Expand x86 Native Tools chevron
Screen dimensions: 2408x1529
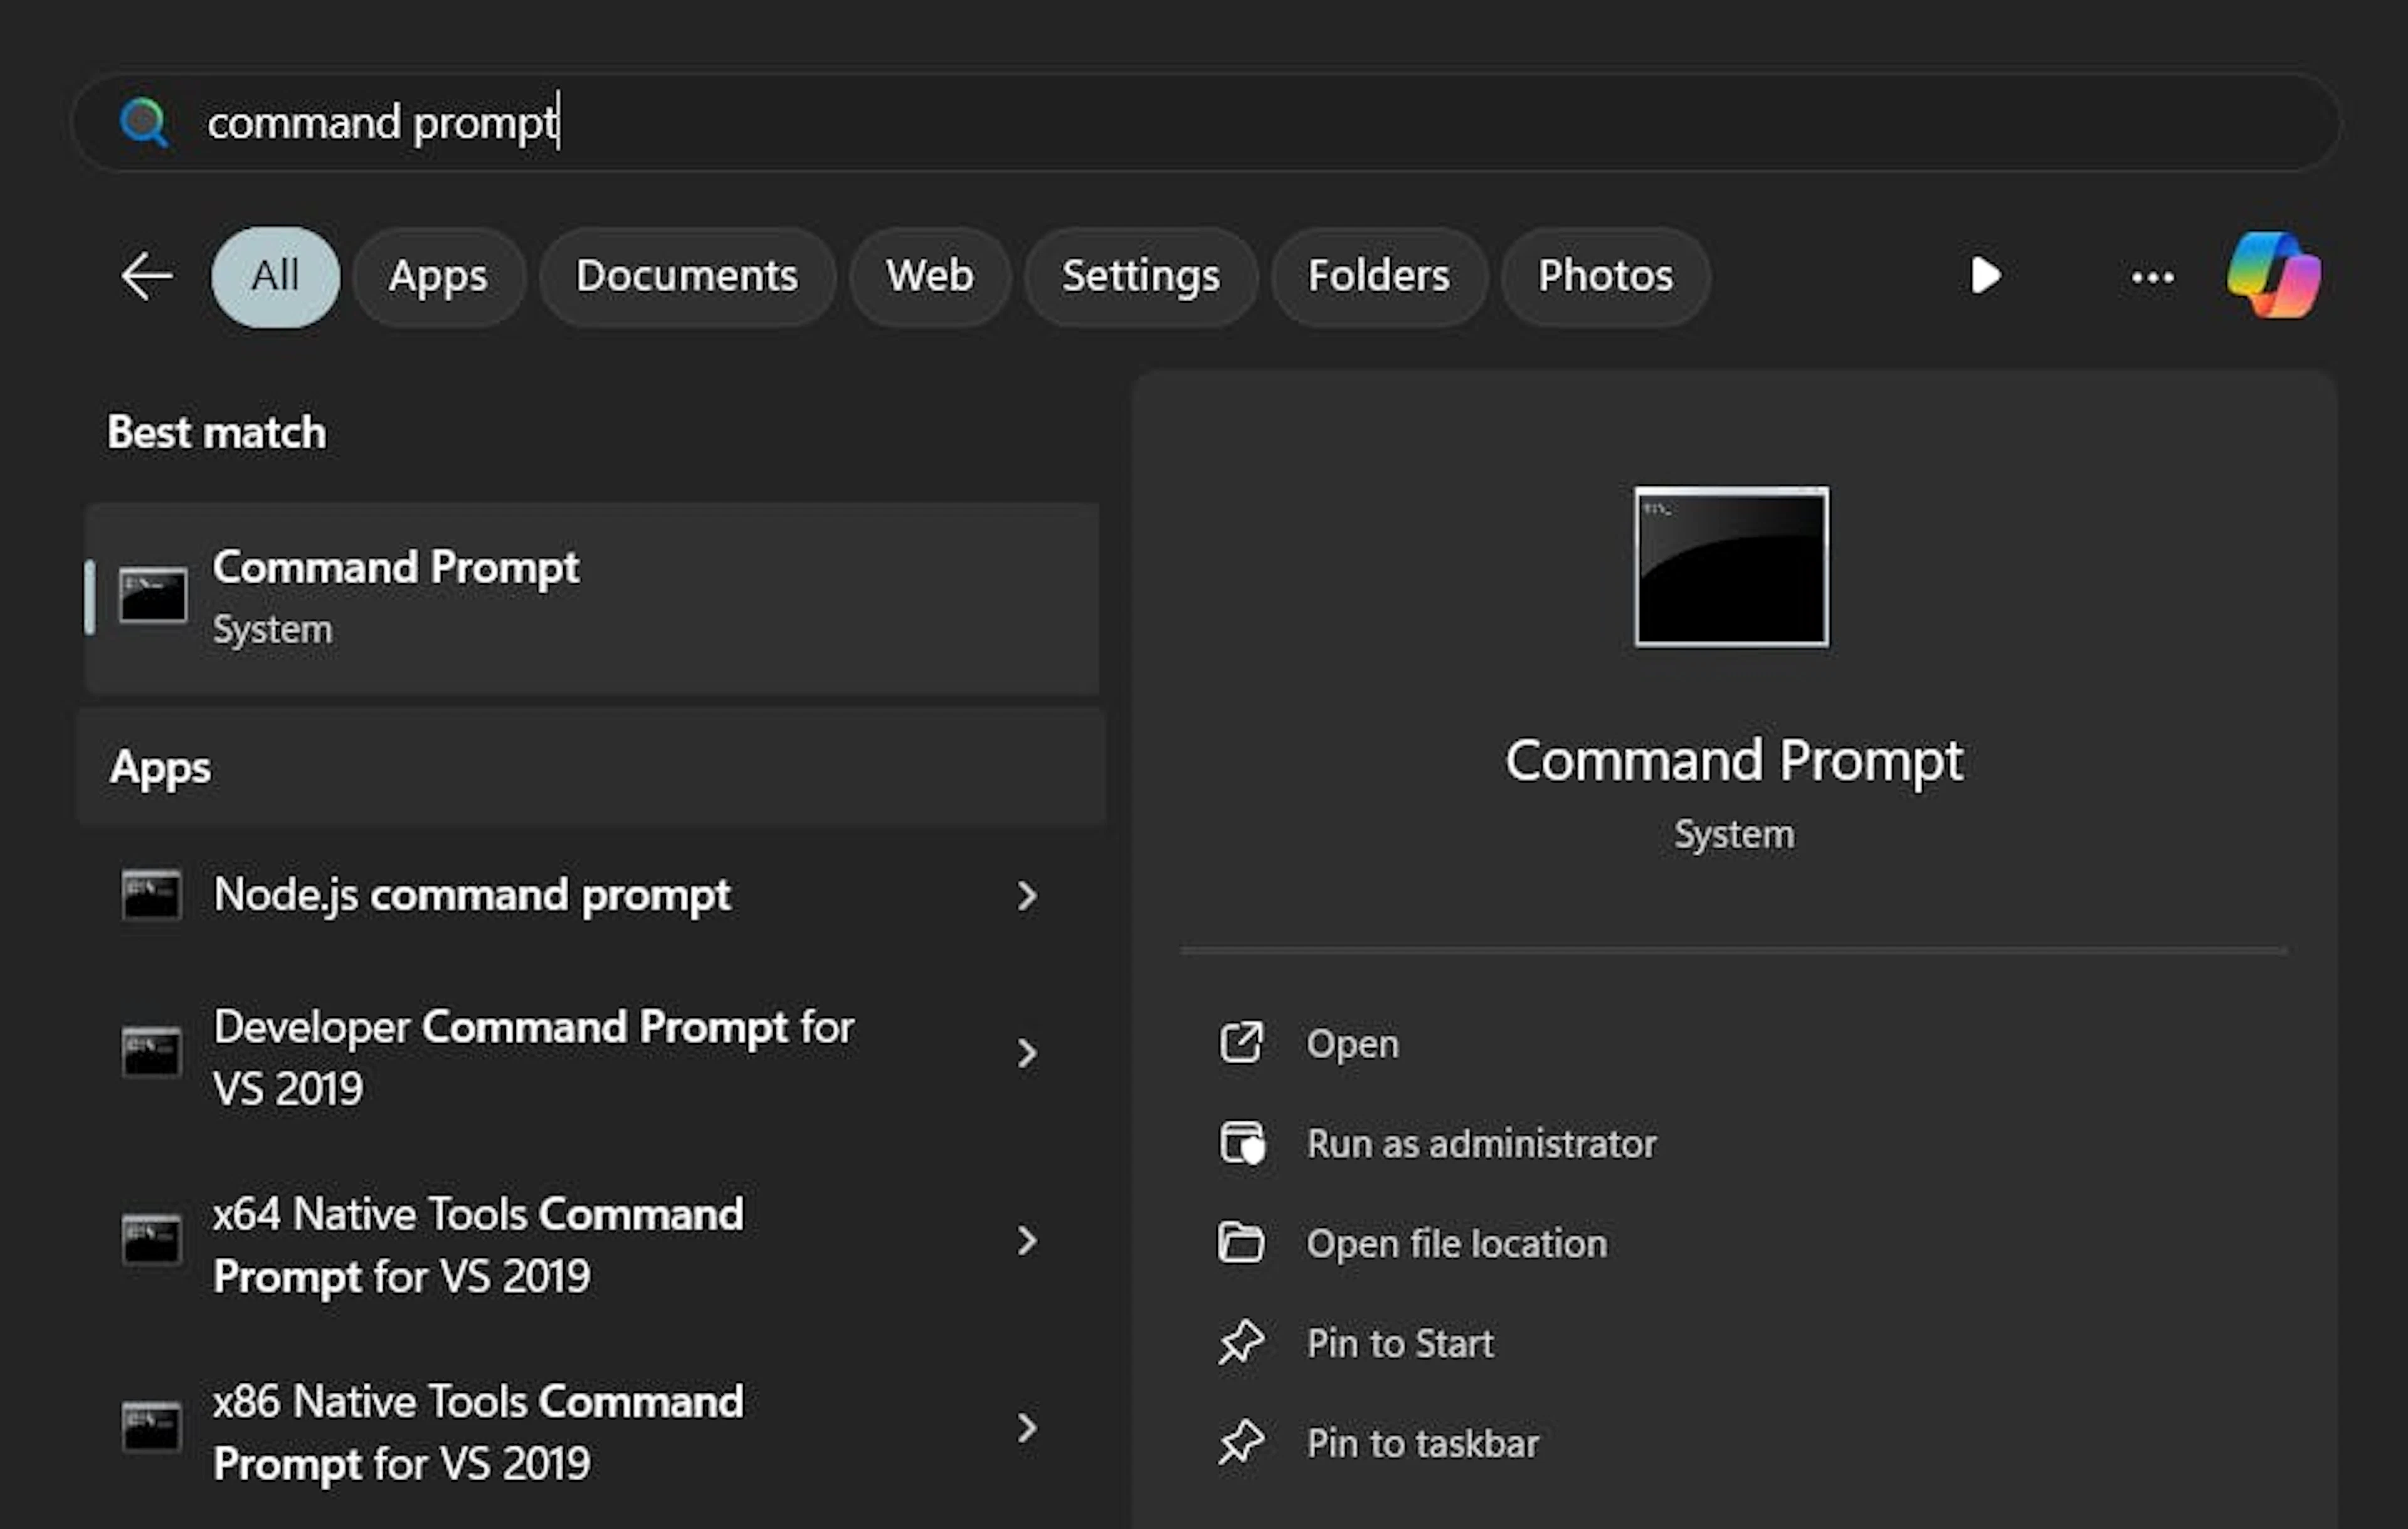tap(1027, 1428)
